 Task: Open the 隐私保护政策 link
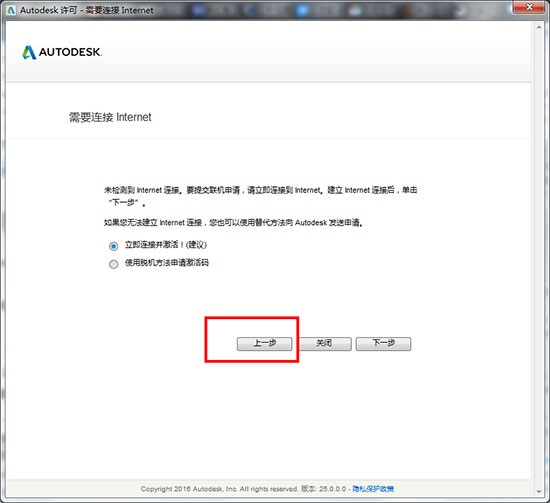(x=373, y=489)
